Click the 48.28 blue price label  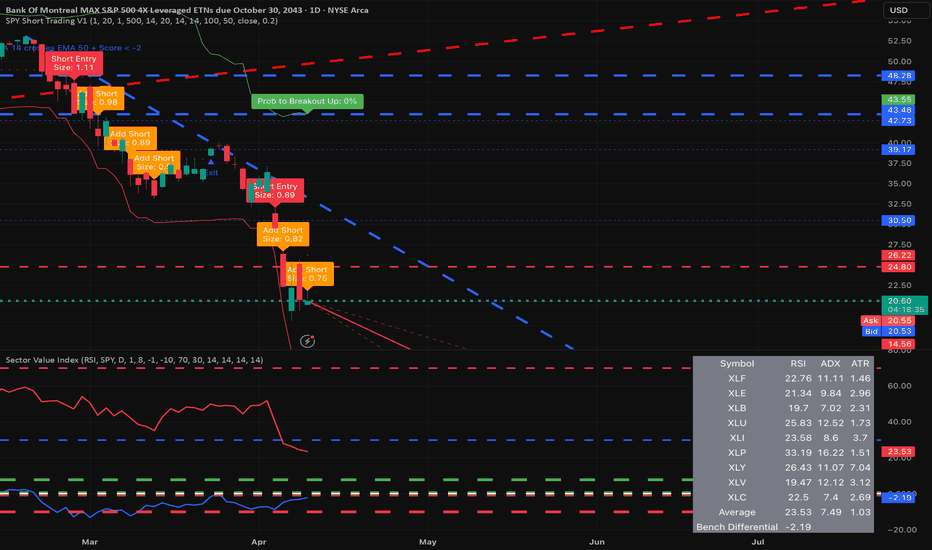pos(899,76)
